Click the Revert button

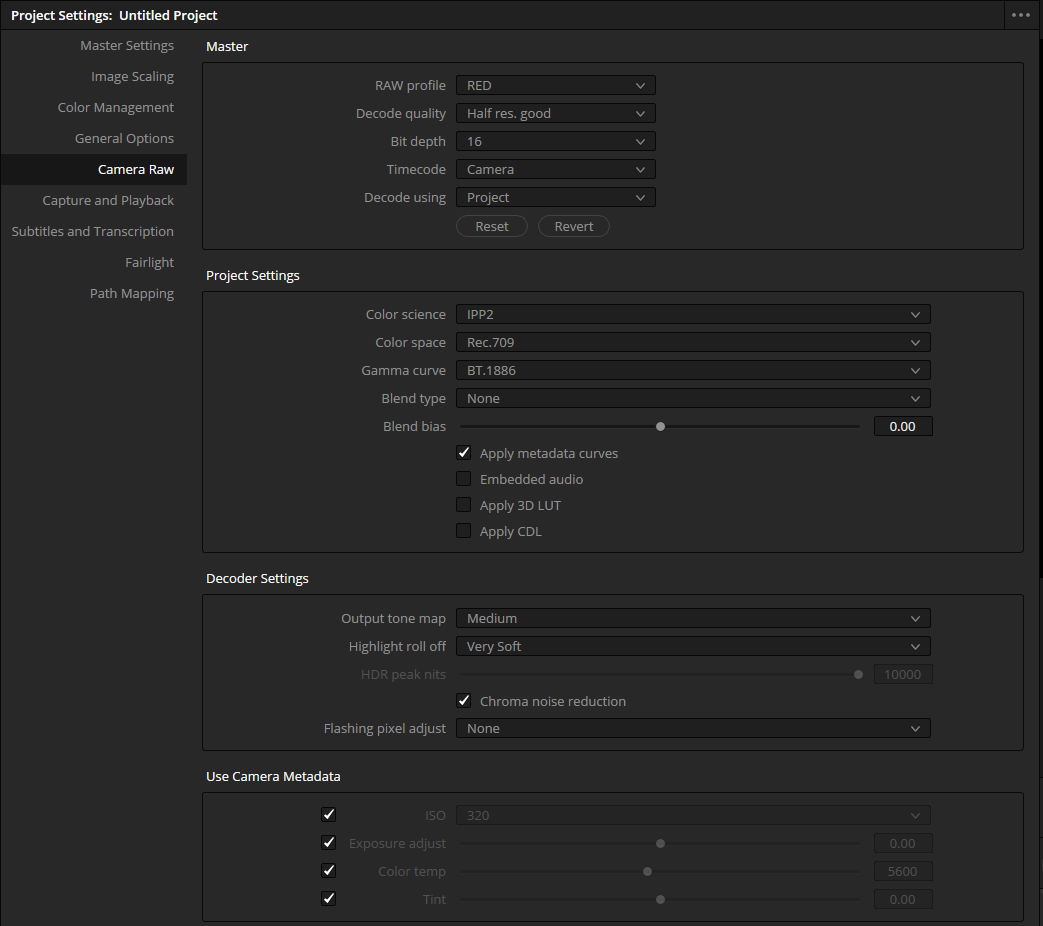coord(573,226)
